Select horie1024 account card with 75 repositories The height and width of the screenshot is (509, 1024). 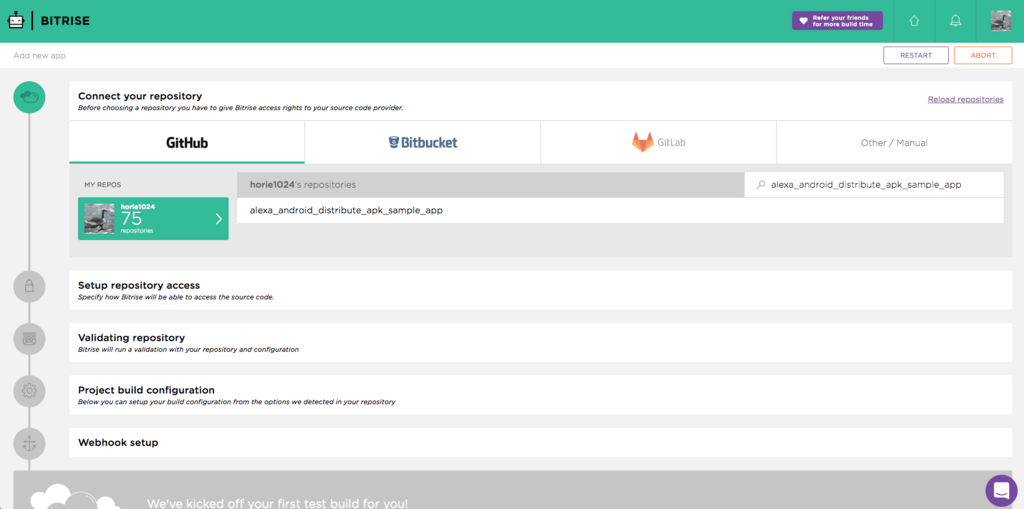153,219
